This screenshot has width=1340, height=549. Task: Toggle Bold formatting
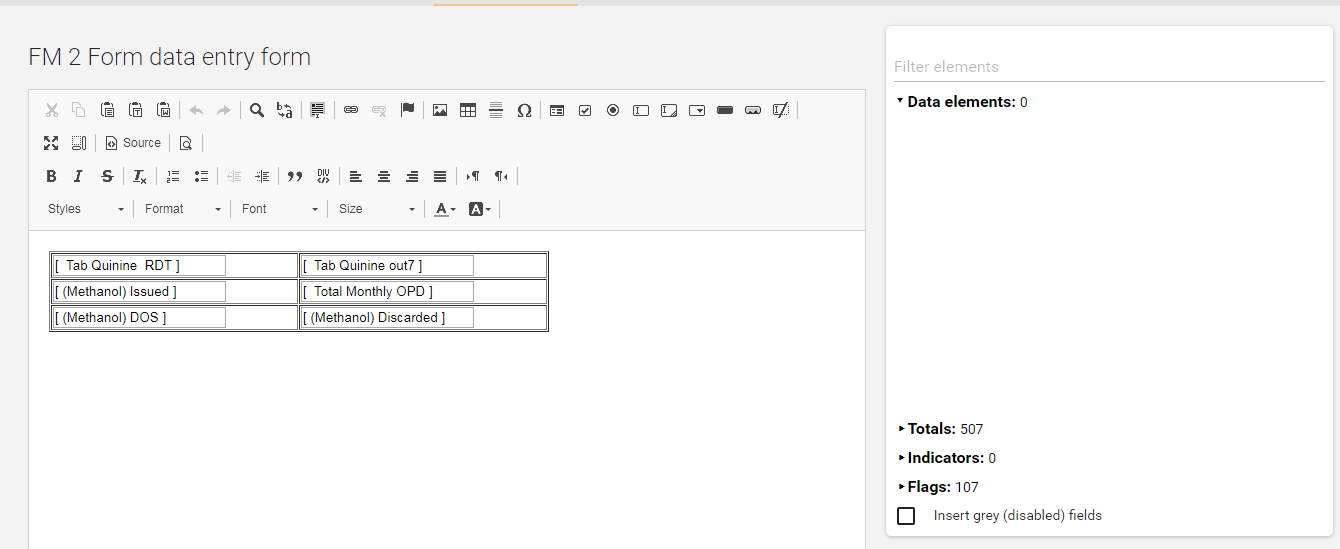(51, 176)
